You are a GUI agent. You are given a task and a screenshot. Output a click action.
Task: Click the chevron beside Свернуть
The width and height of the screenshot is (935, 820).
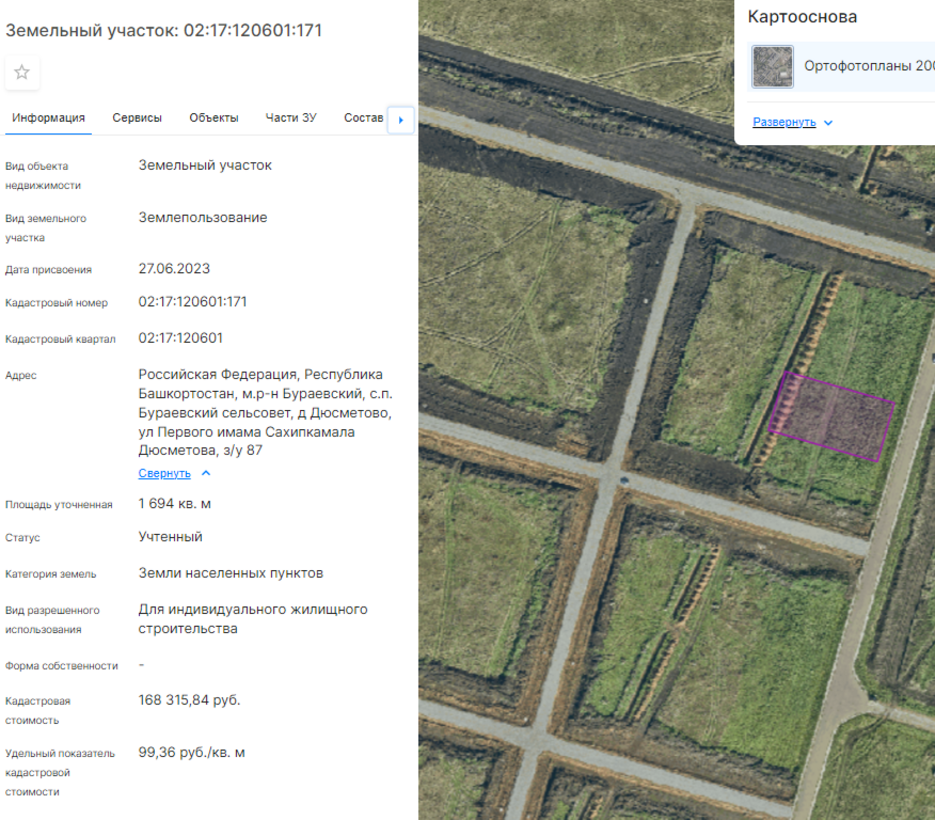[206, 474]
